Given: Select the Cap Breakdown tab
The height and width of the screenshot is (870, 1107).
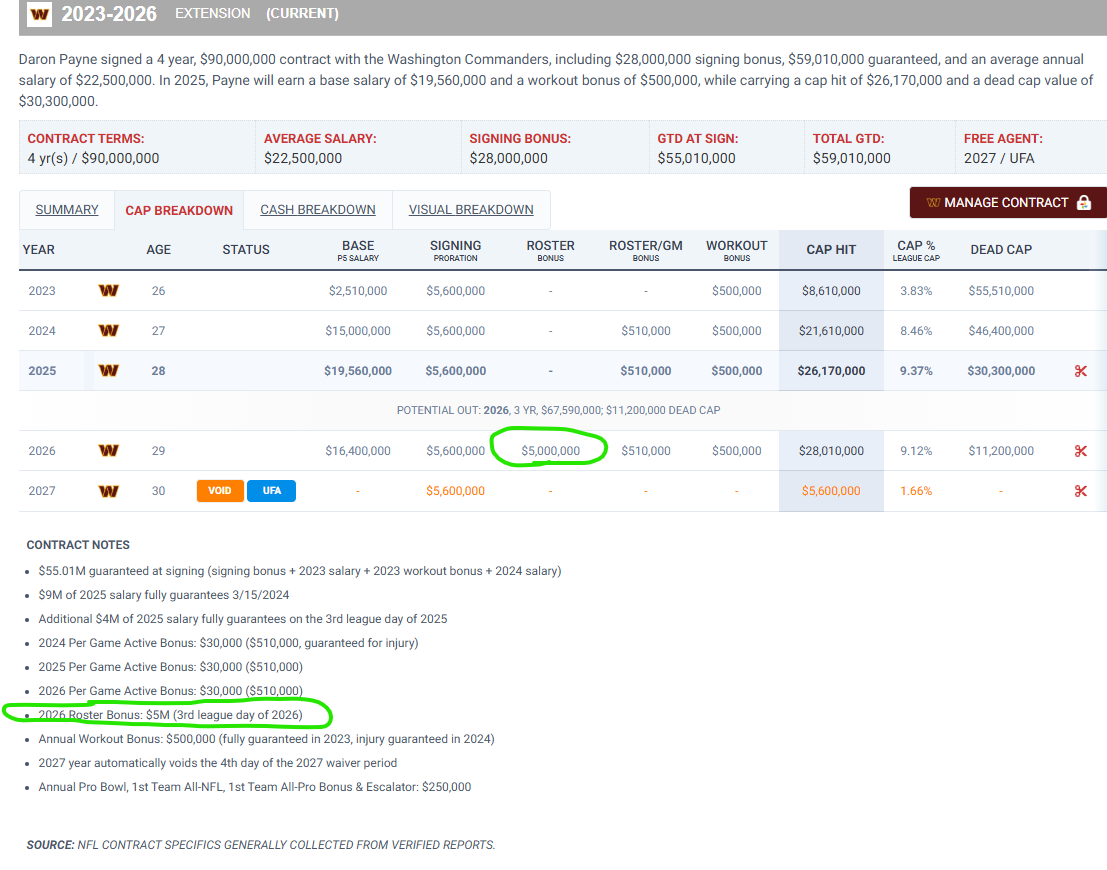Looking at the screenshot, I should 179,210.
